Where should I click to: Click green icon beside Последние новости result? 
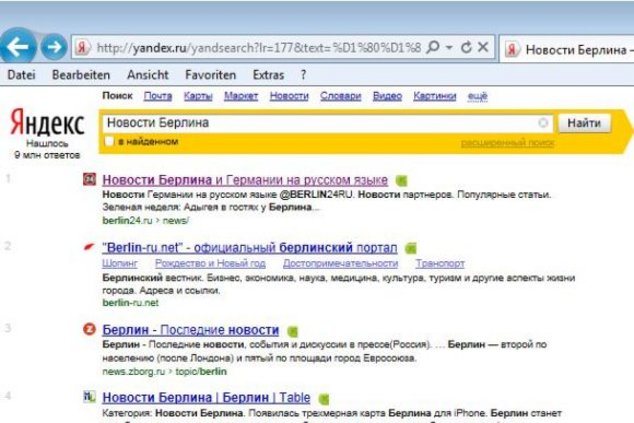pos(292,332)
